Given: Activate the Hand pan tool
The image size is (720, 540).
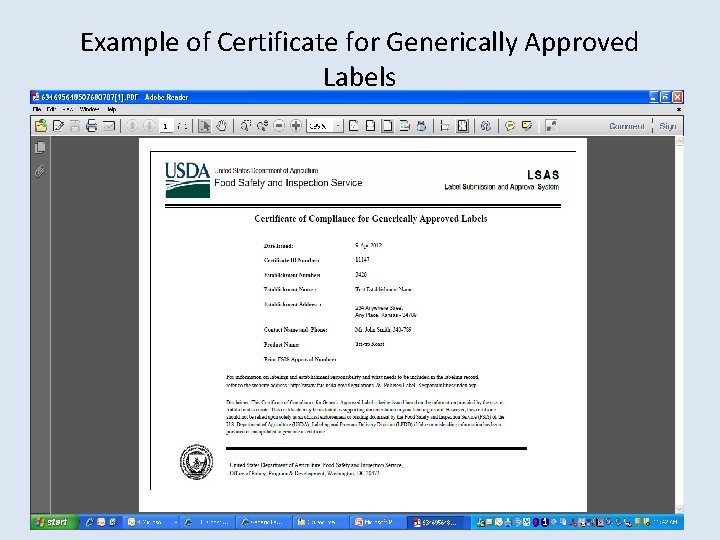Looking at the screenshot, I should (221, 125).
